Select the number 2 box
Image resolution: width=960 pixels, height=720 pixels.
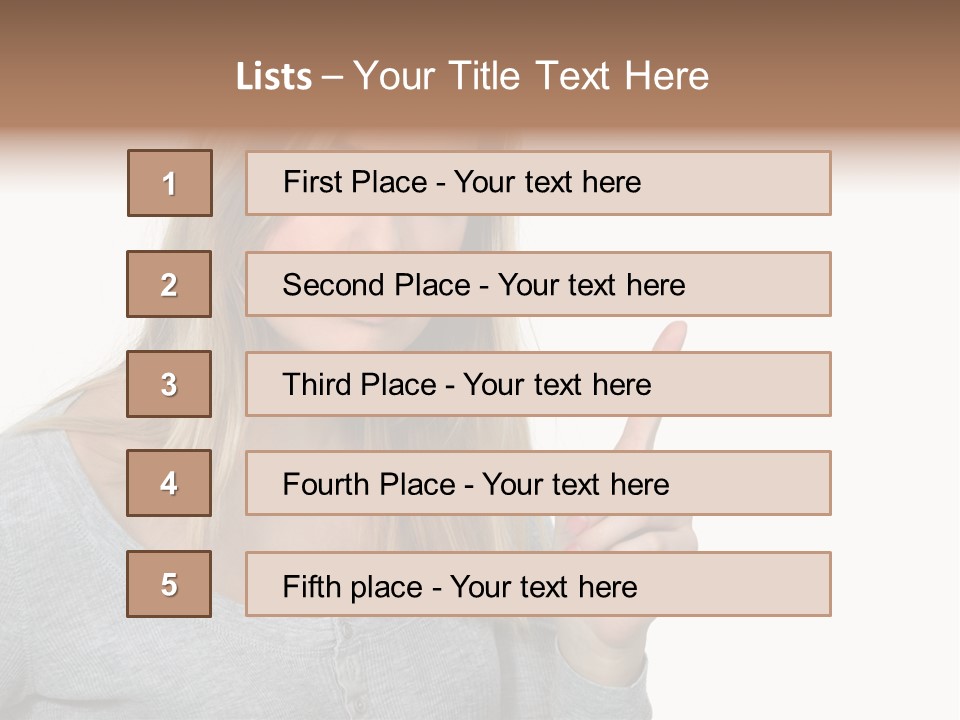(x=169, y=284)
